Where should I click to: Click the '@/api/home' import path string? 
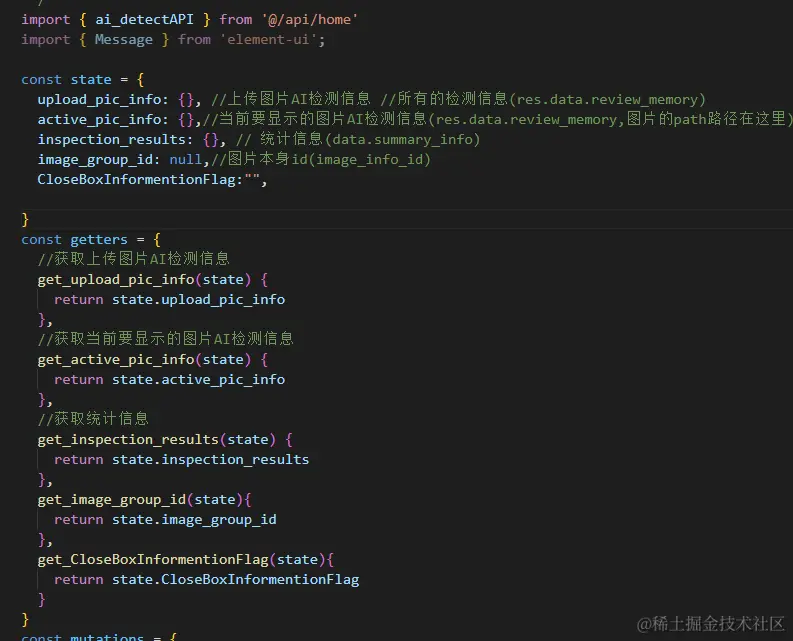[310, 20]
